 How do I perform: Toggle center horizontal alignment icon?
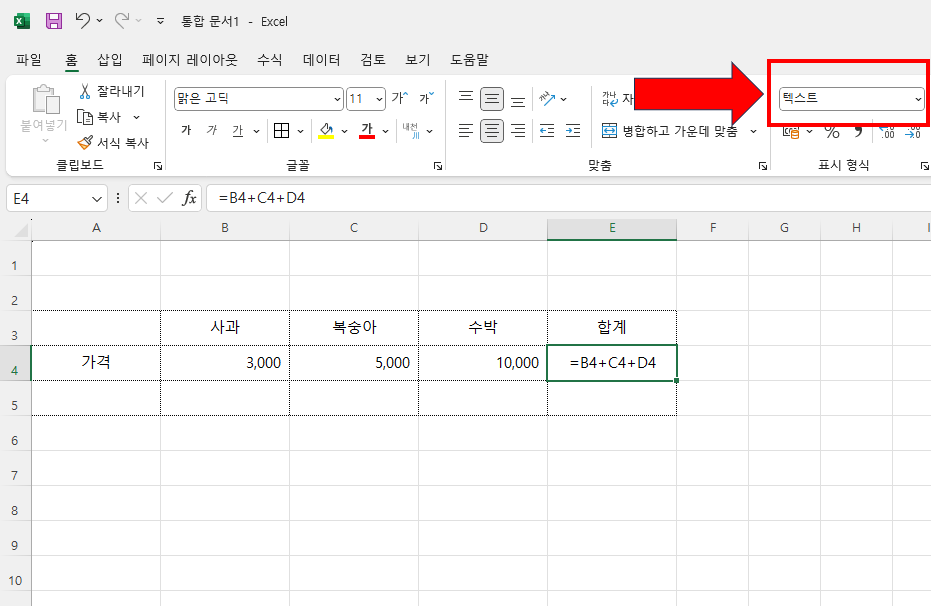click(x=492, y=131)
